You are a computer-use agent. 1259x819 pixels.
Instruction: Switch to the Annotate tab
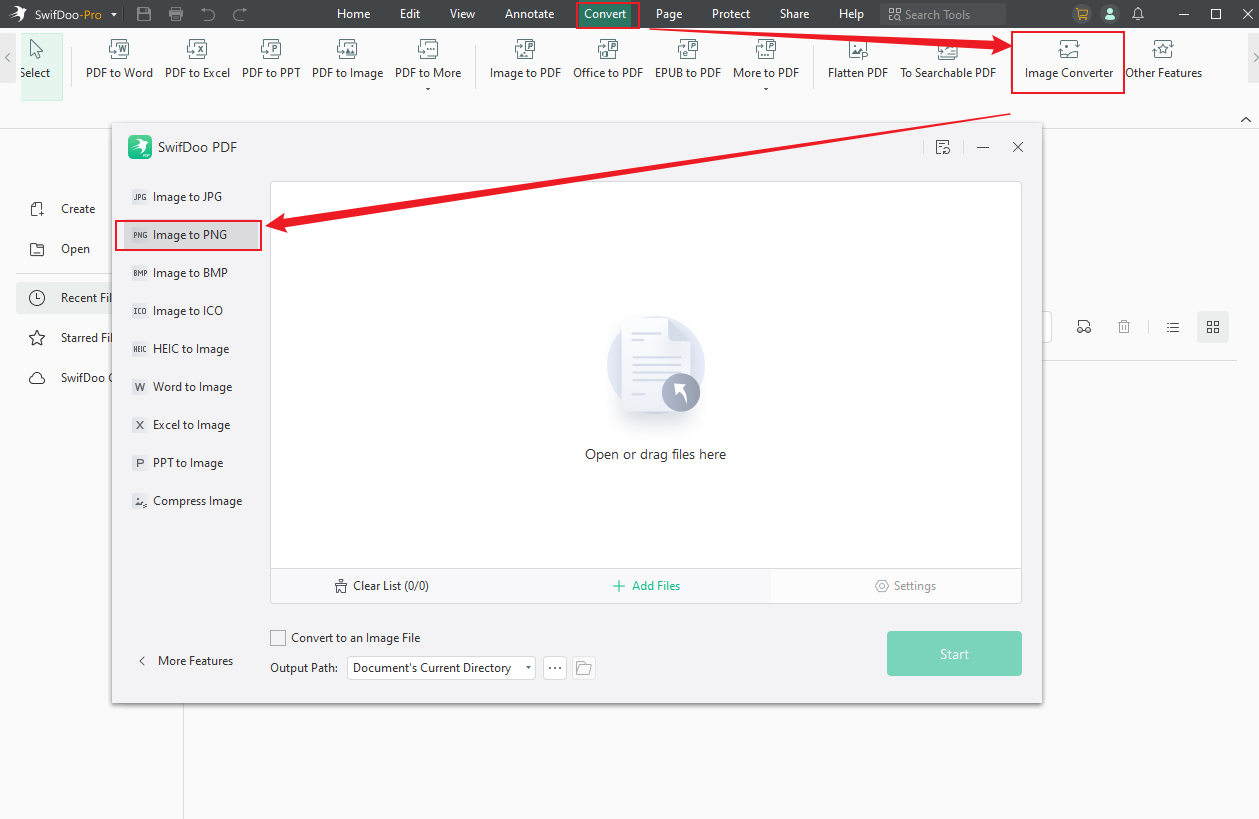pyautogui.click(x=529, y=14)
